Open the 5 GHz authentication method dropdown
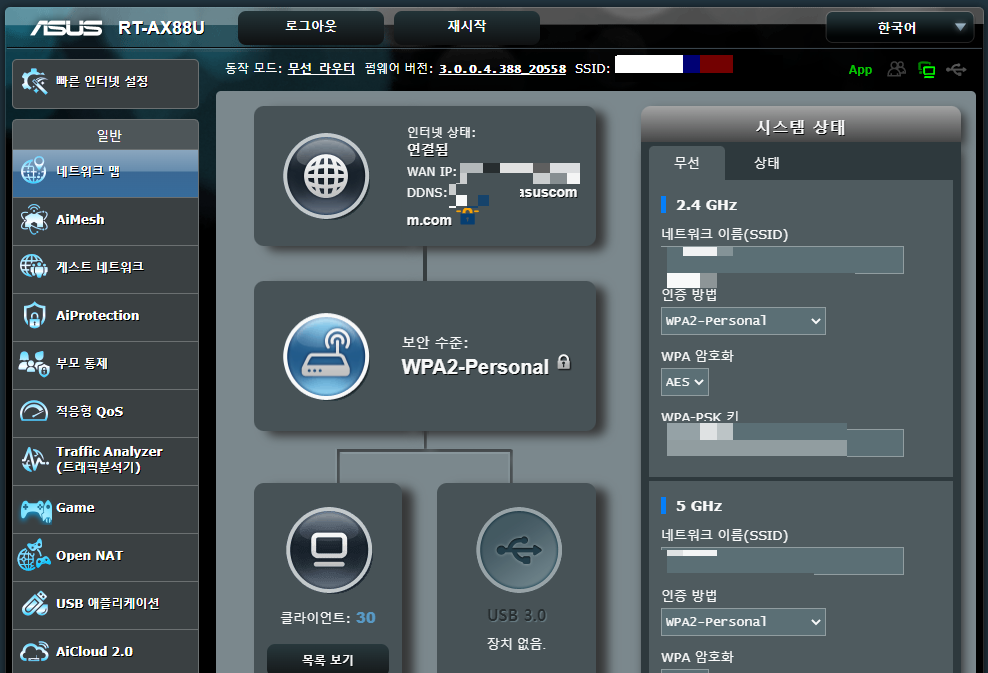The width and height of the screenshot is (988, 673). click(743, 622)
